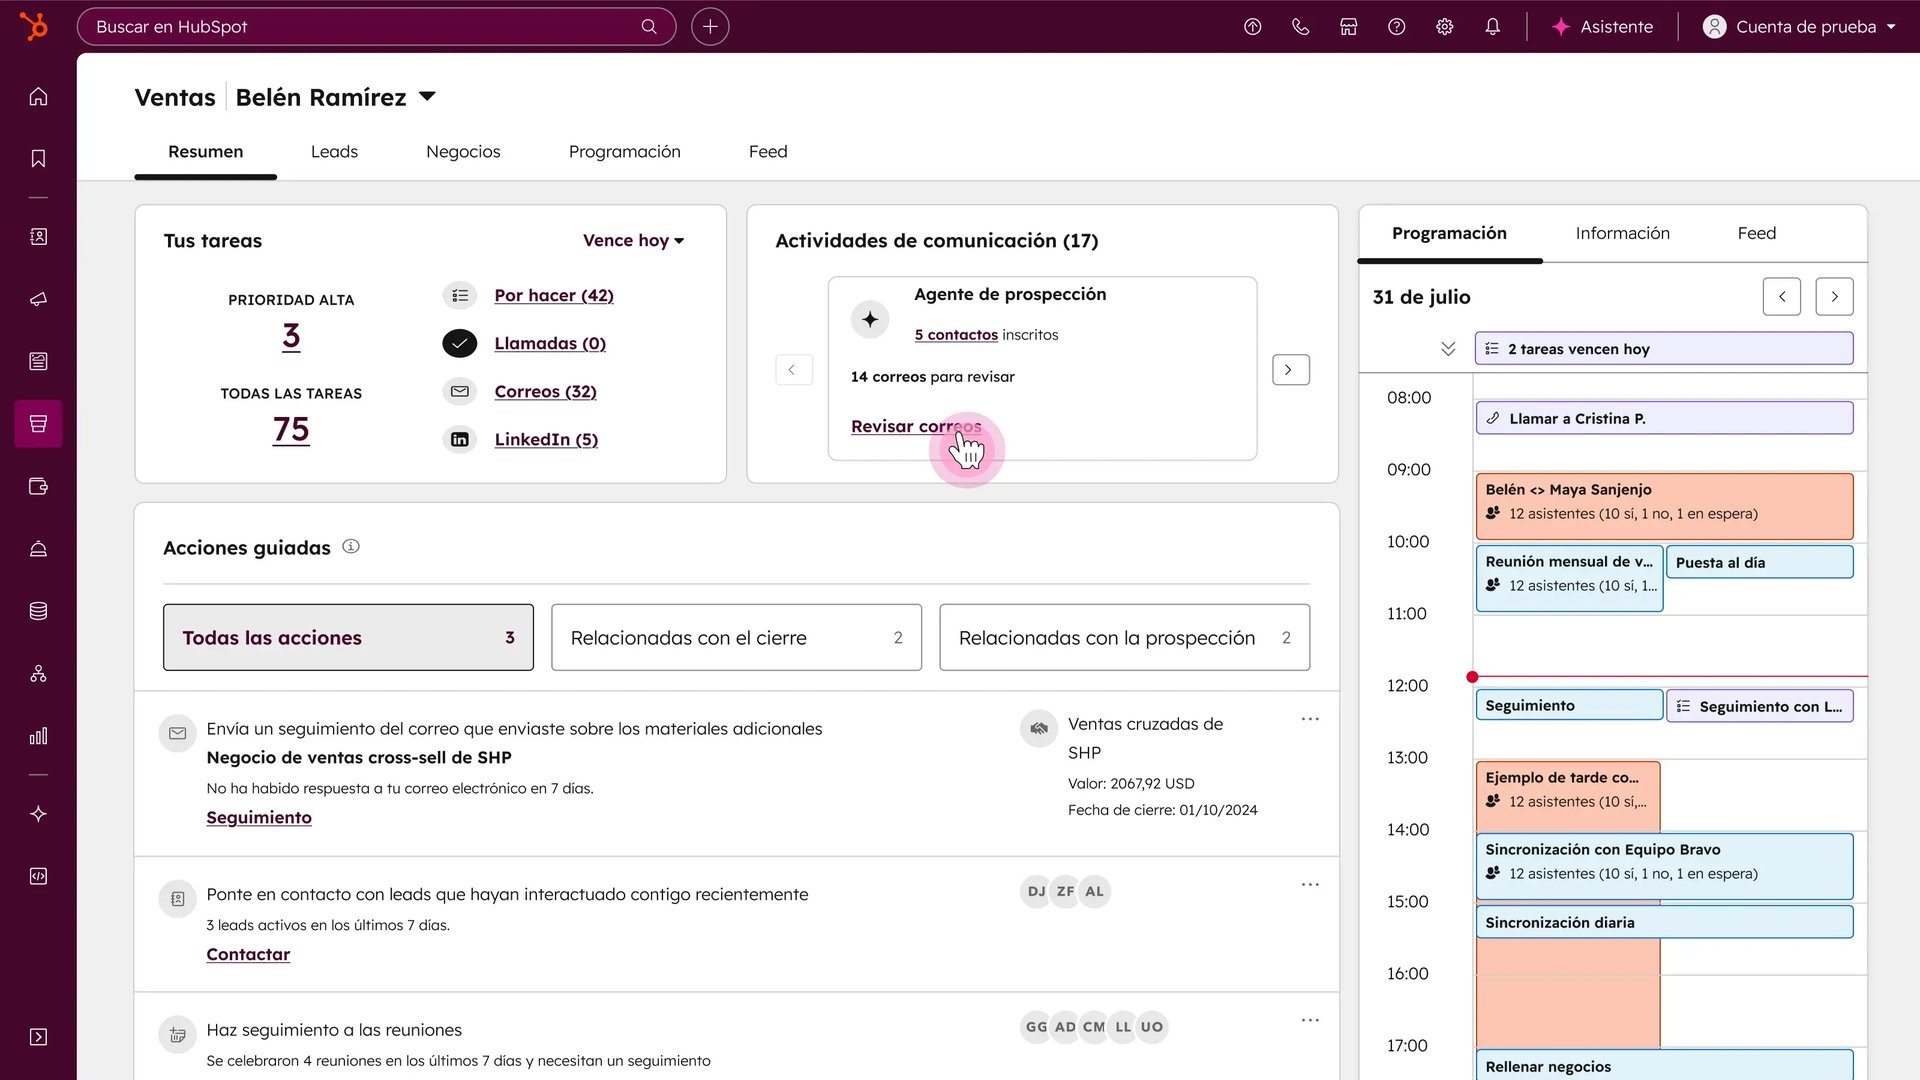Expand the Vence hoy filter dropdown

pyautogui.click(x=632, y=240)
